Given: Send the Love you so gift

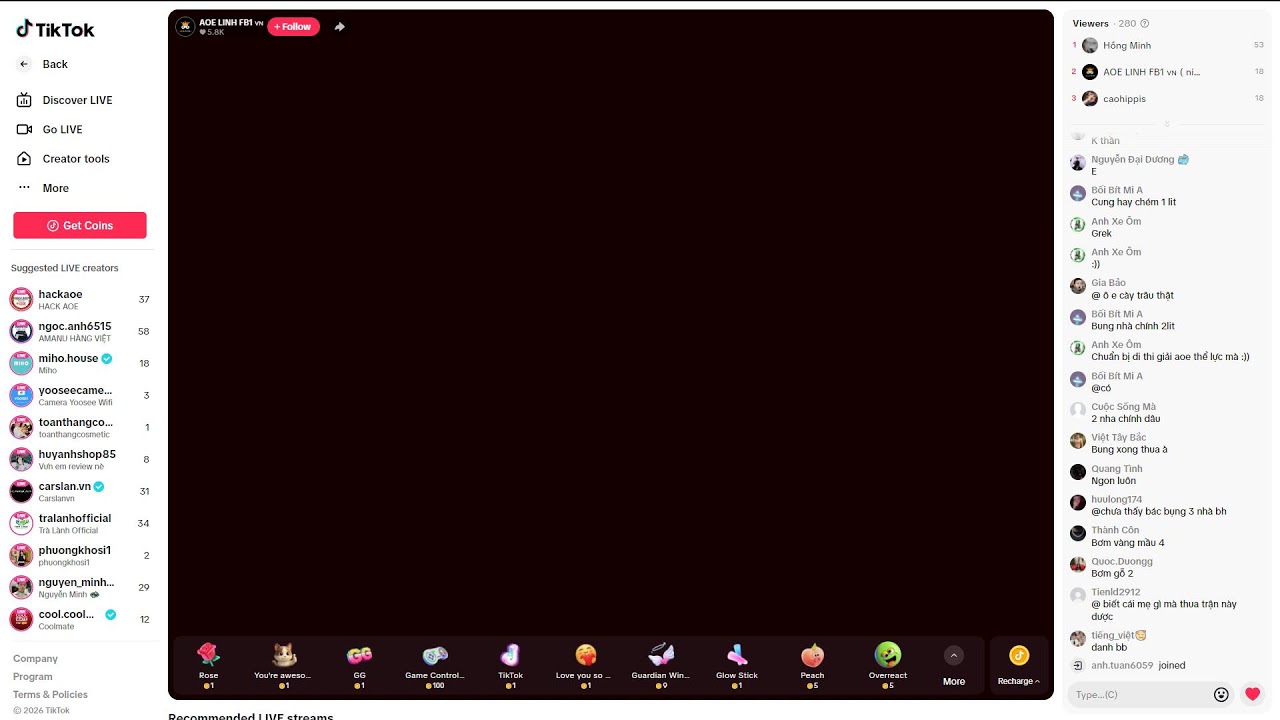Looking at the screenshot, I should coord(586,666).
